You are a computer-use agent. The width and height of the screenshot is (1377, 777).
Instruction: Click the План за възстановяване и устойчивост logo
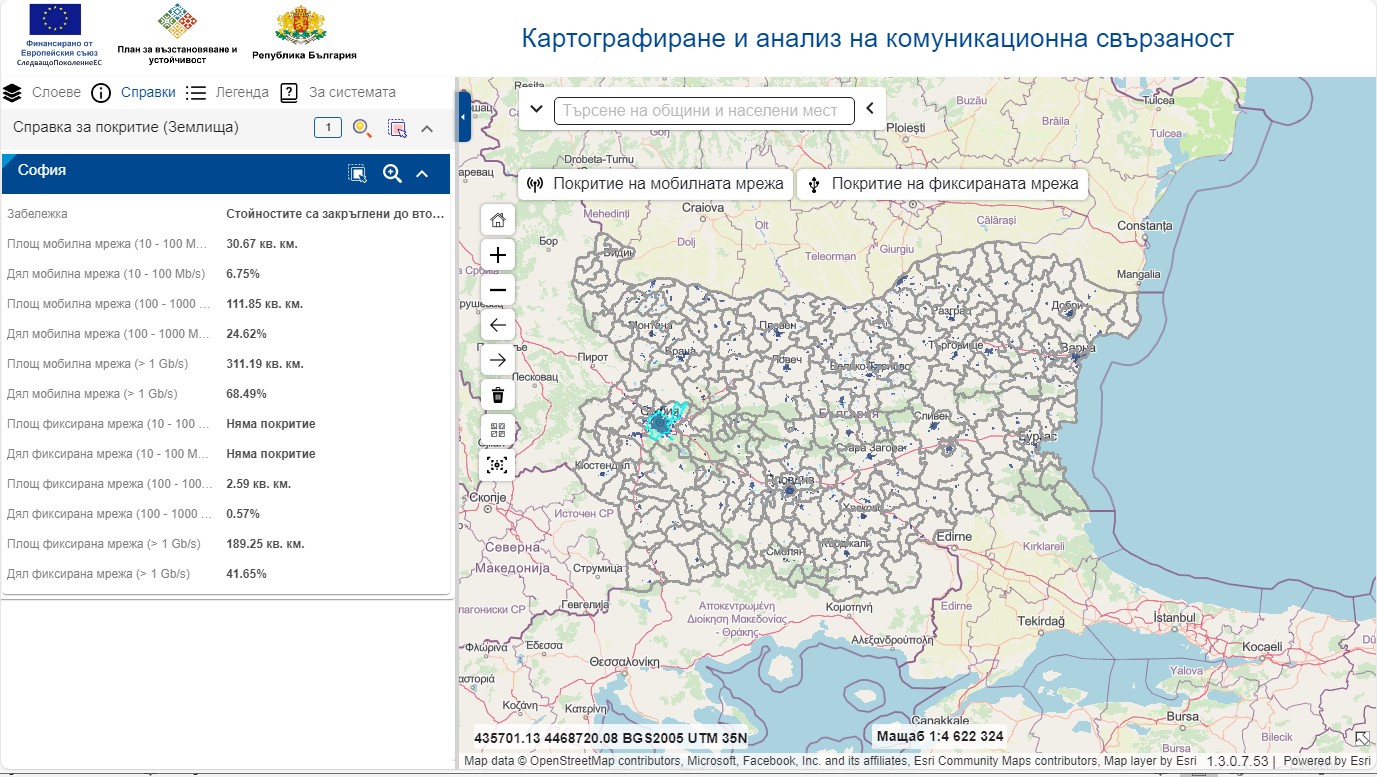[x=177, y=35]
